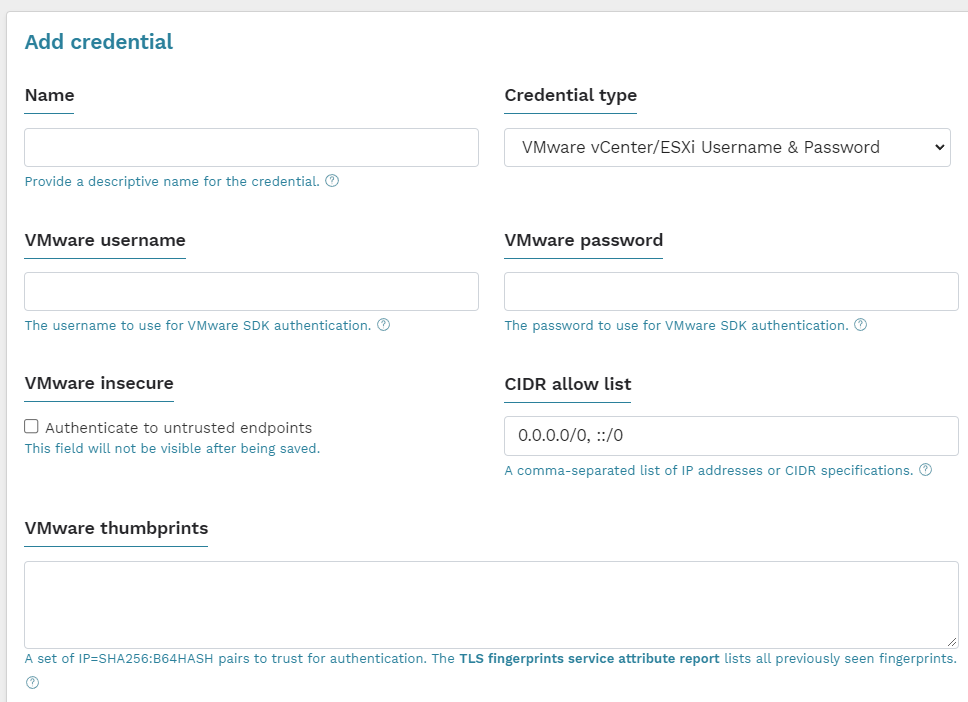The height and width of the screenshot is (702, 968).
Task: Click 'This field will not be visible' note
Action: pos(172,449)
